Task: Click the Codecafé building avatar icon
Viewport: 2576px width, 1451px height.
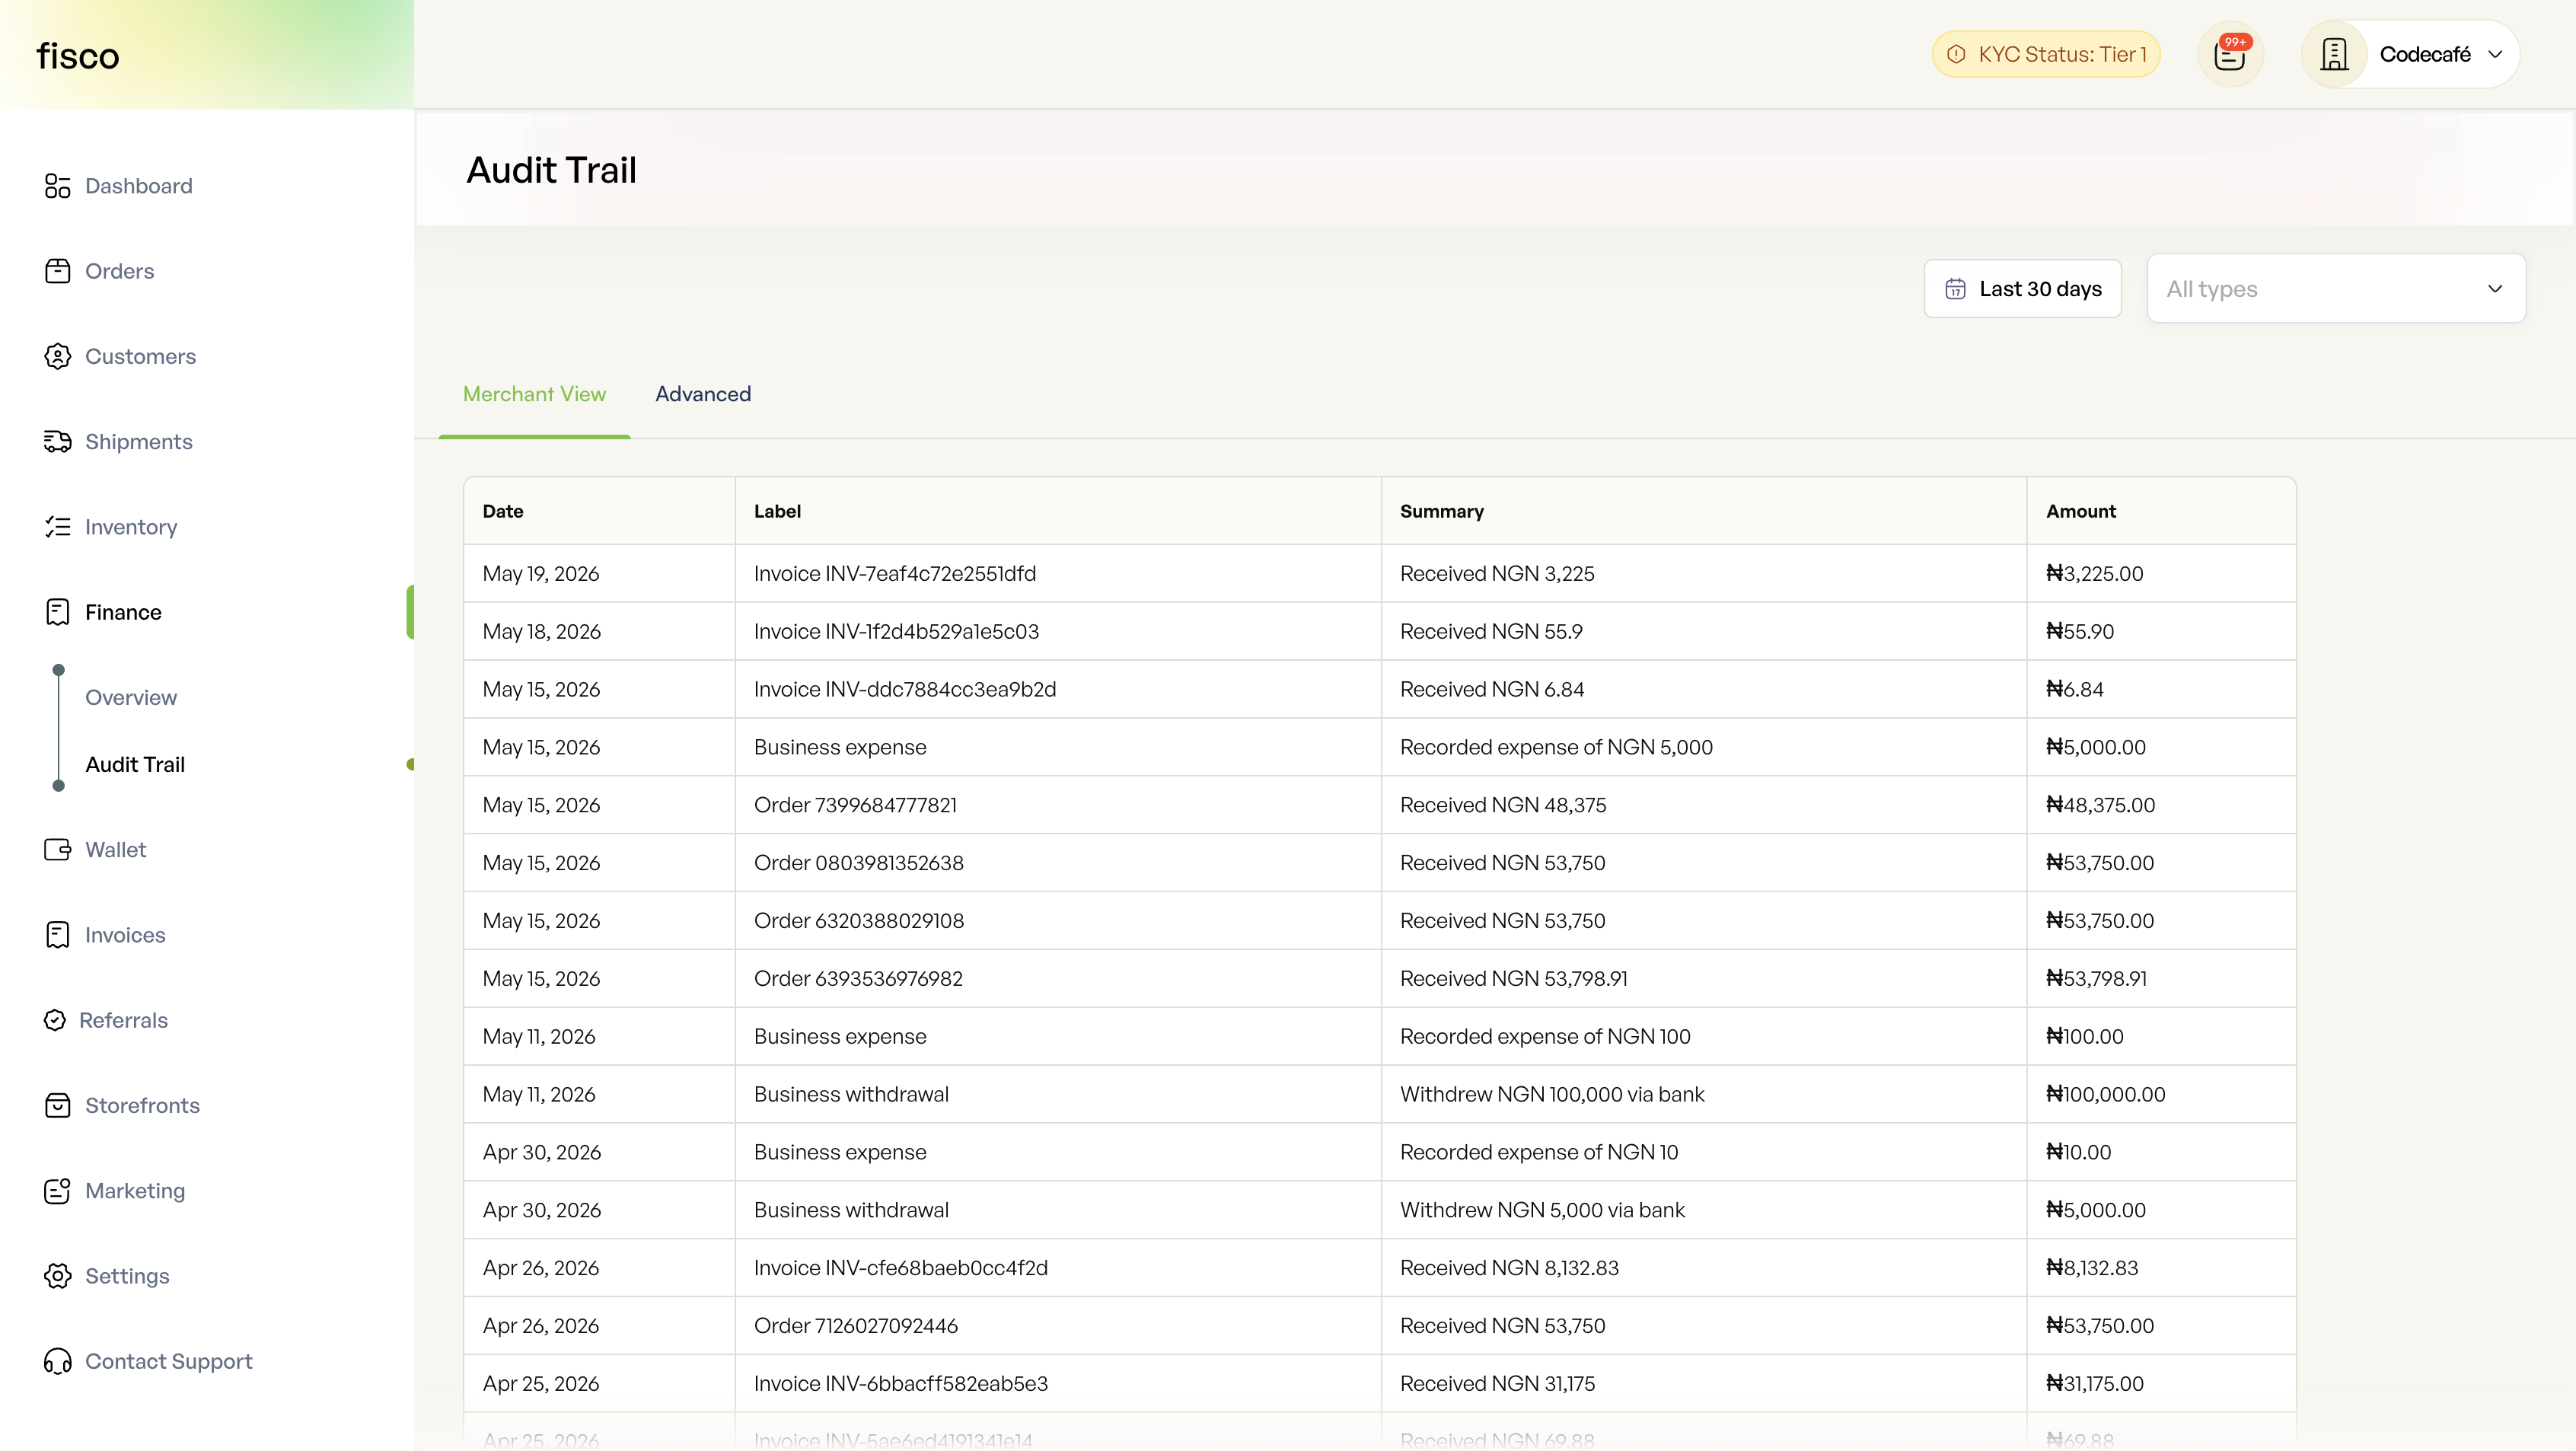Action: (2334, 54)
